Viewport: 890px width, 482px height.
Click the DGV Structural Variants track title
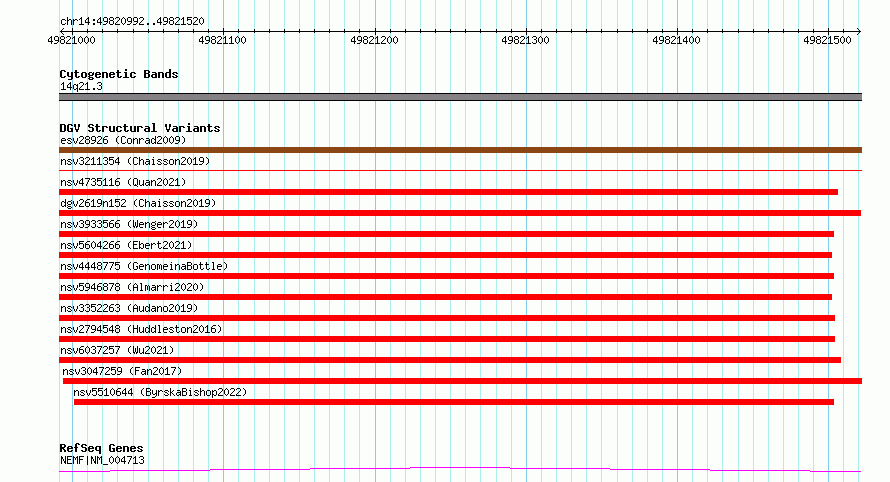coord(140,128)
